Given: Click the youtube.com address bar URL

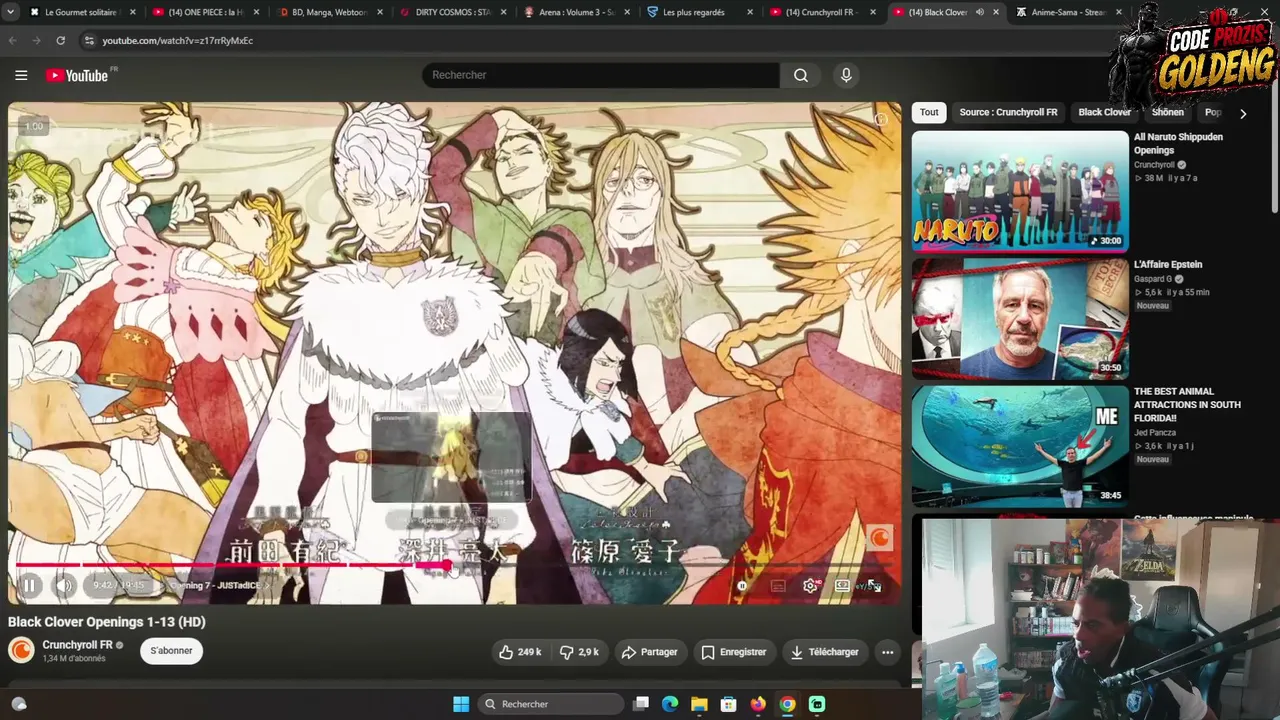Looking at the screenshot, I should pos(177,41).
